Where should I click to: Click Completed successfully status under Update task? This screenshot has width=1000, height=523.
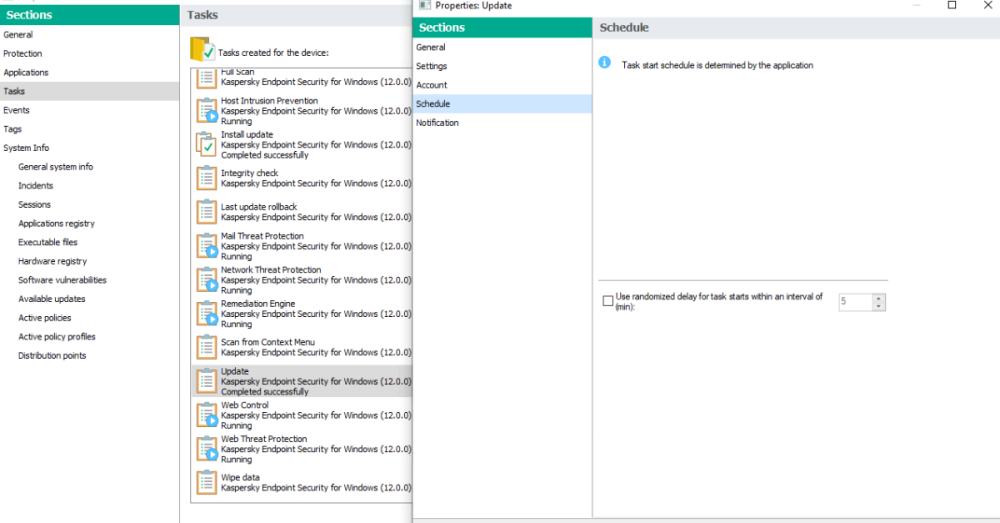(265, 392)
